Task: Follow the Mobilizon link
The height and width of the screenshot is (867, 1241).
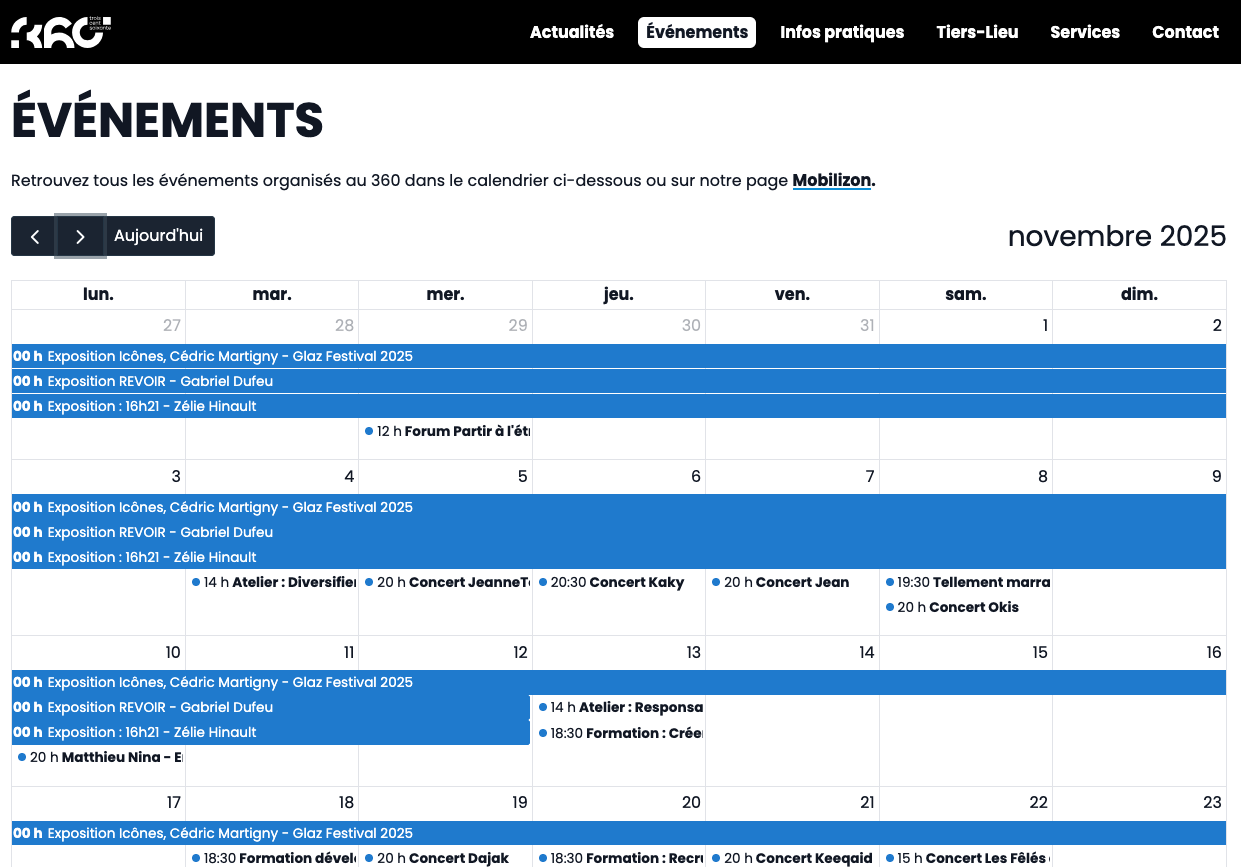Action: (x=832, y=181)
